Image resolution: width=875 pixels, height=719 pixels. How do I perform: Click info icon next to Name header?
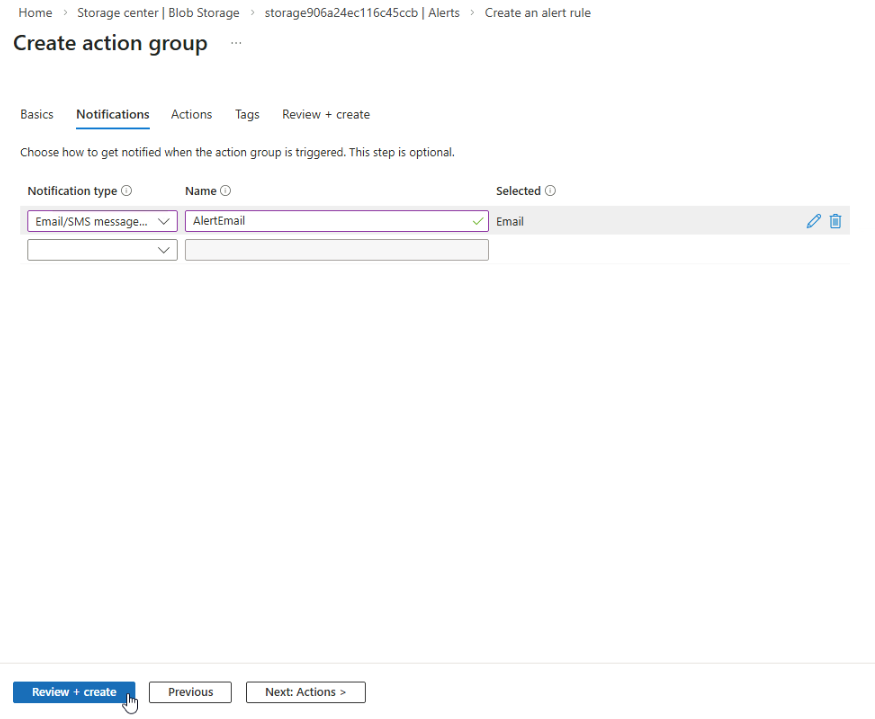[226, 191]
